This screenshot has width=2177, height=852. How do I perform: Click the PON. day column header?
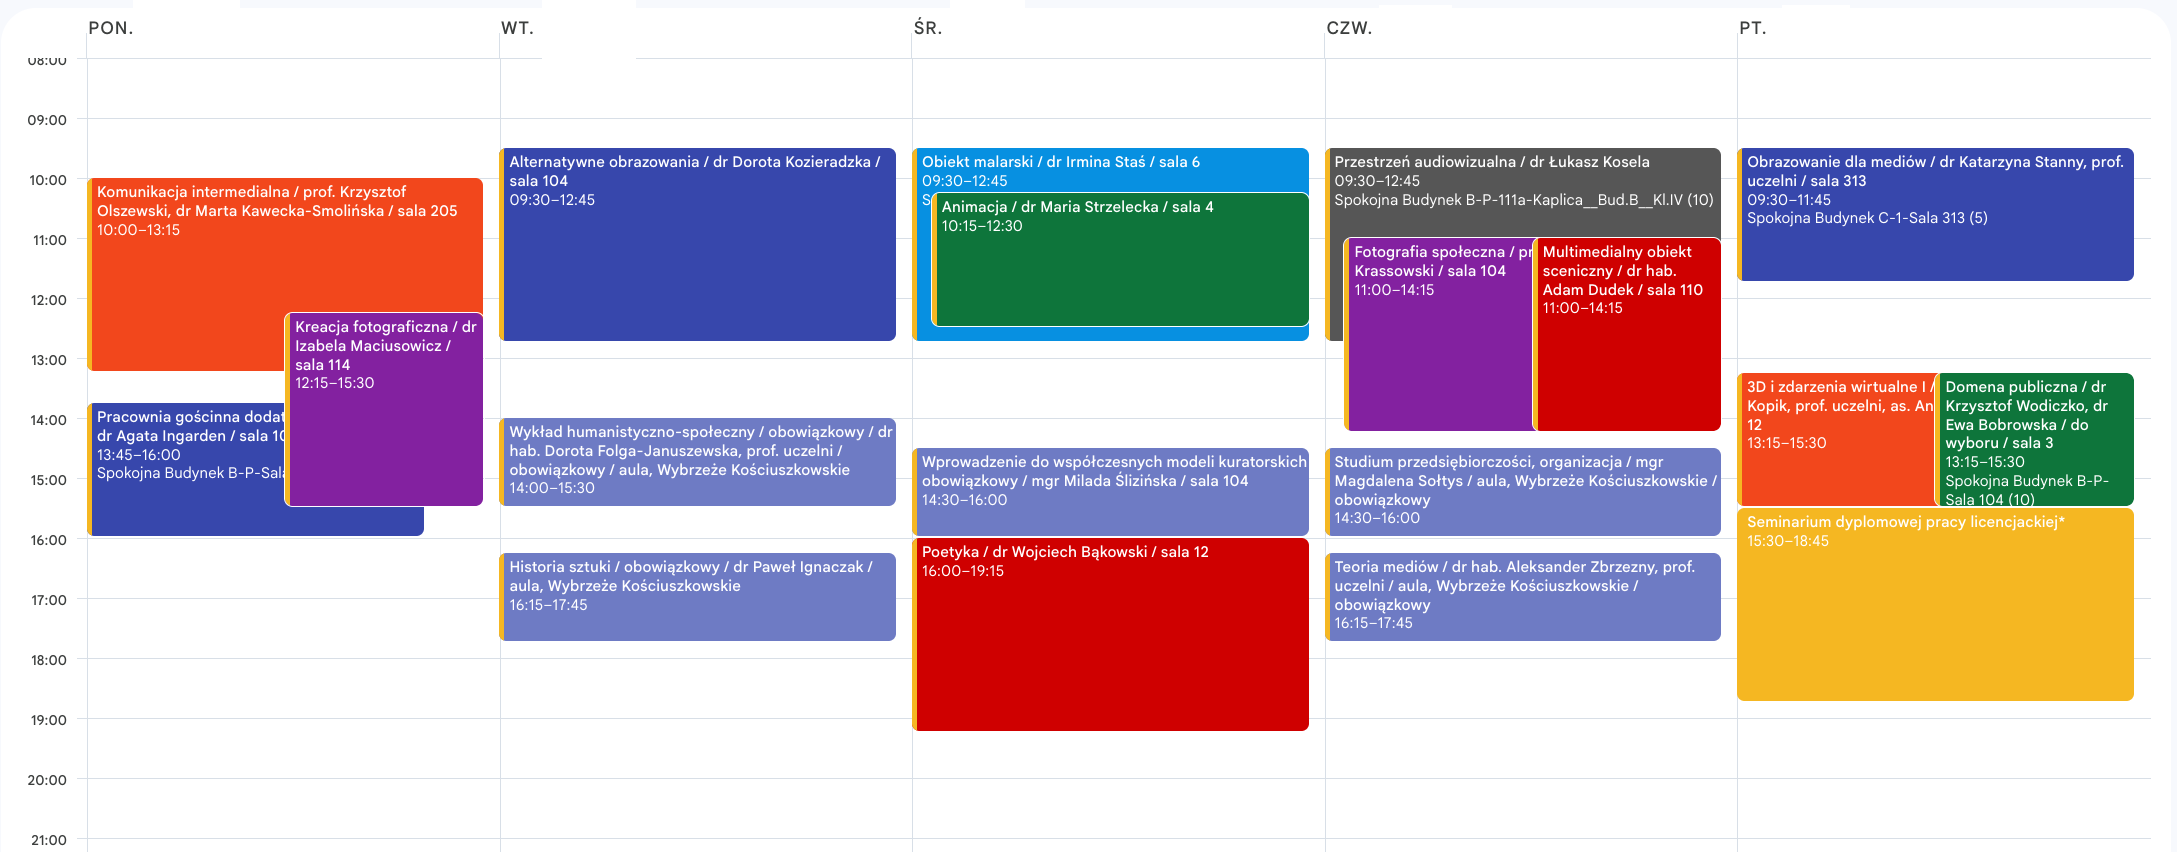pyautogui.click(x=111, y=28)
